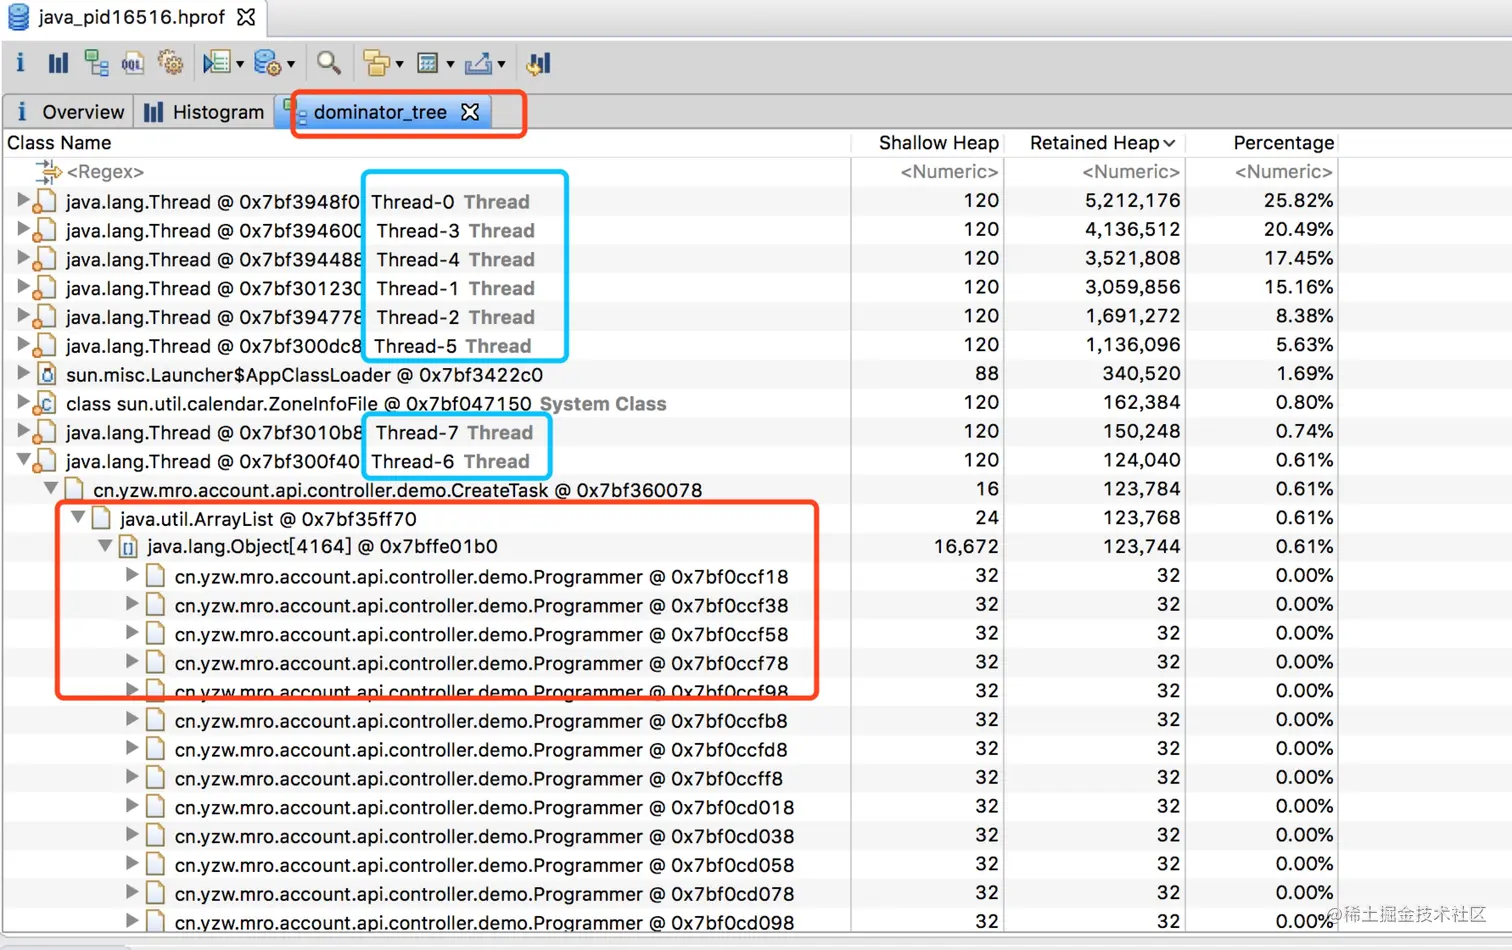
Task: Click the Numeric filter under Retained Heap
Action: click(x=1131, y=172)
